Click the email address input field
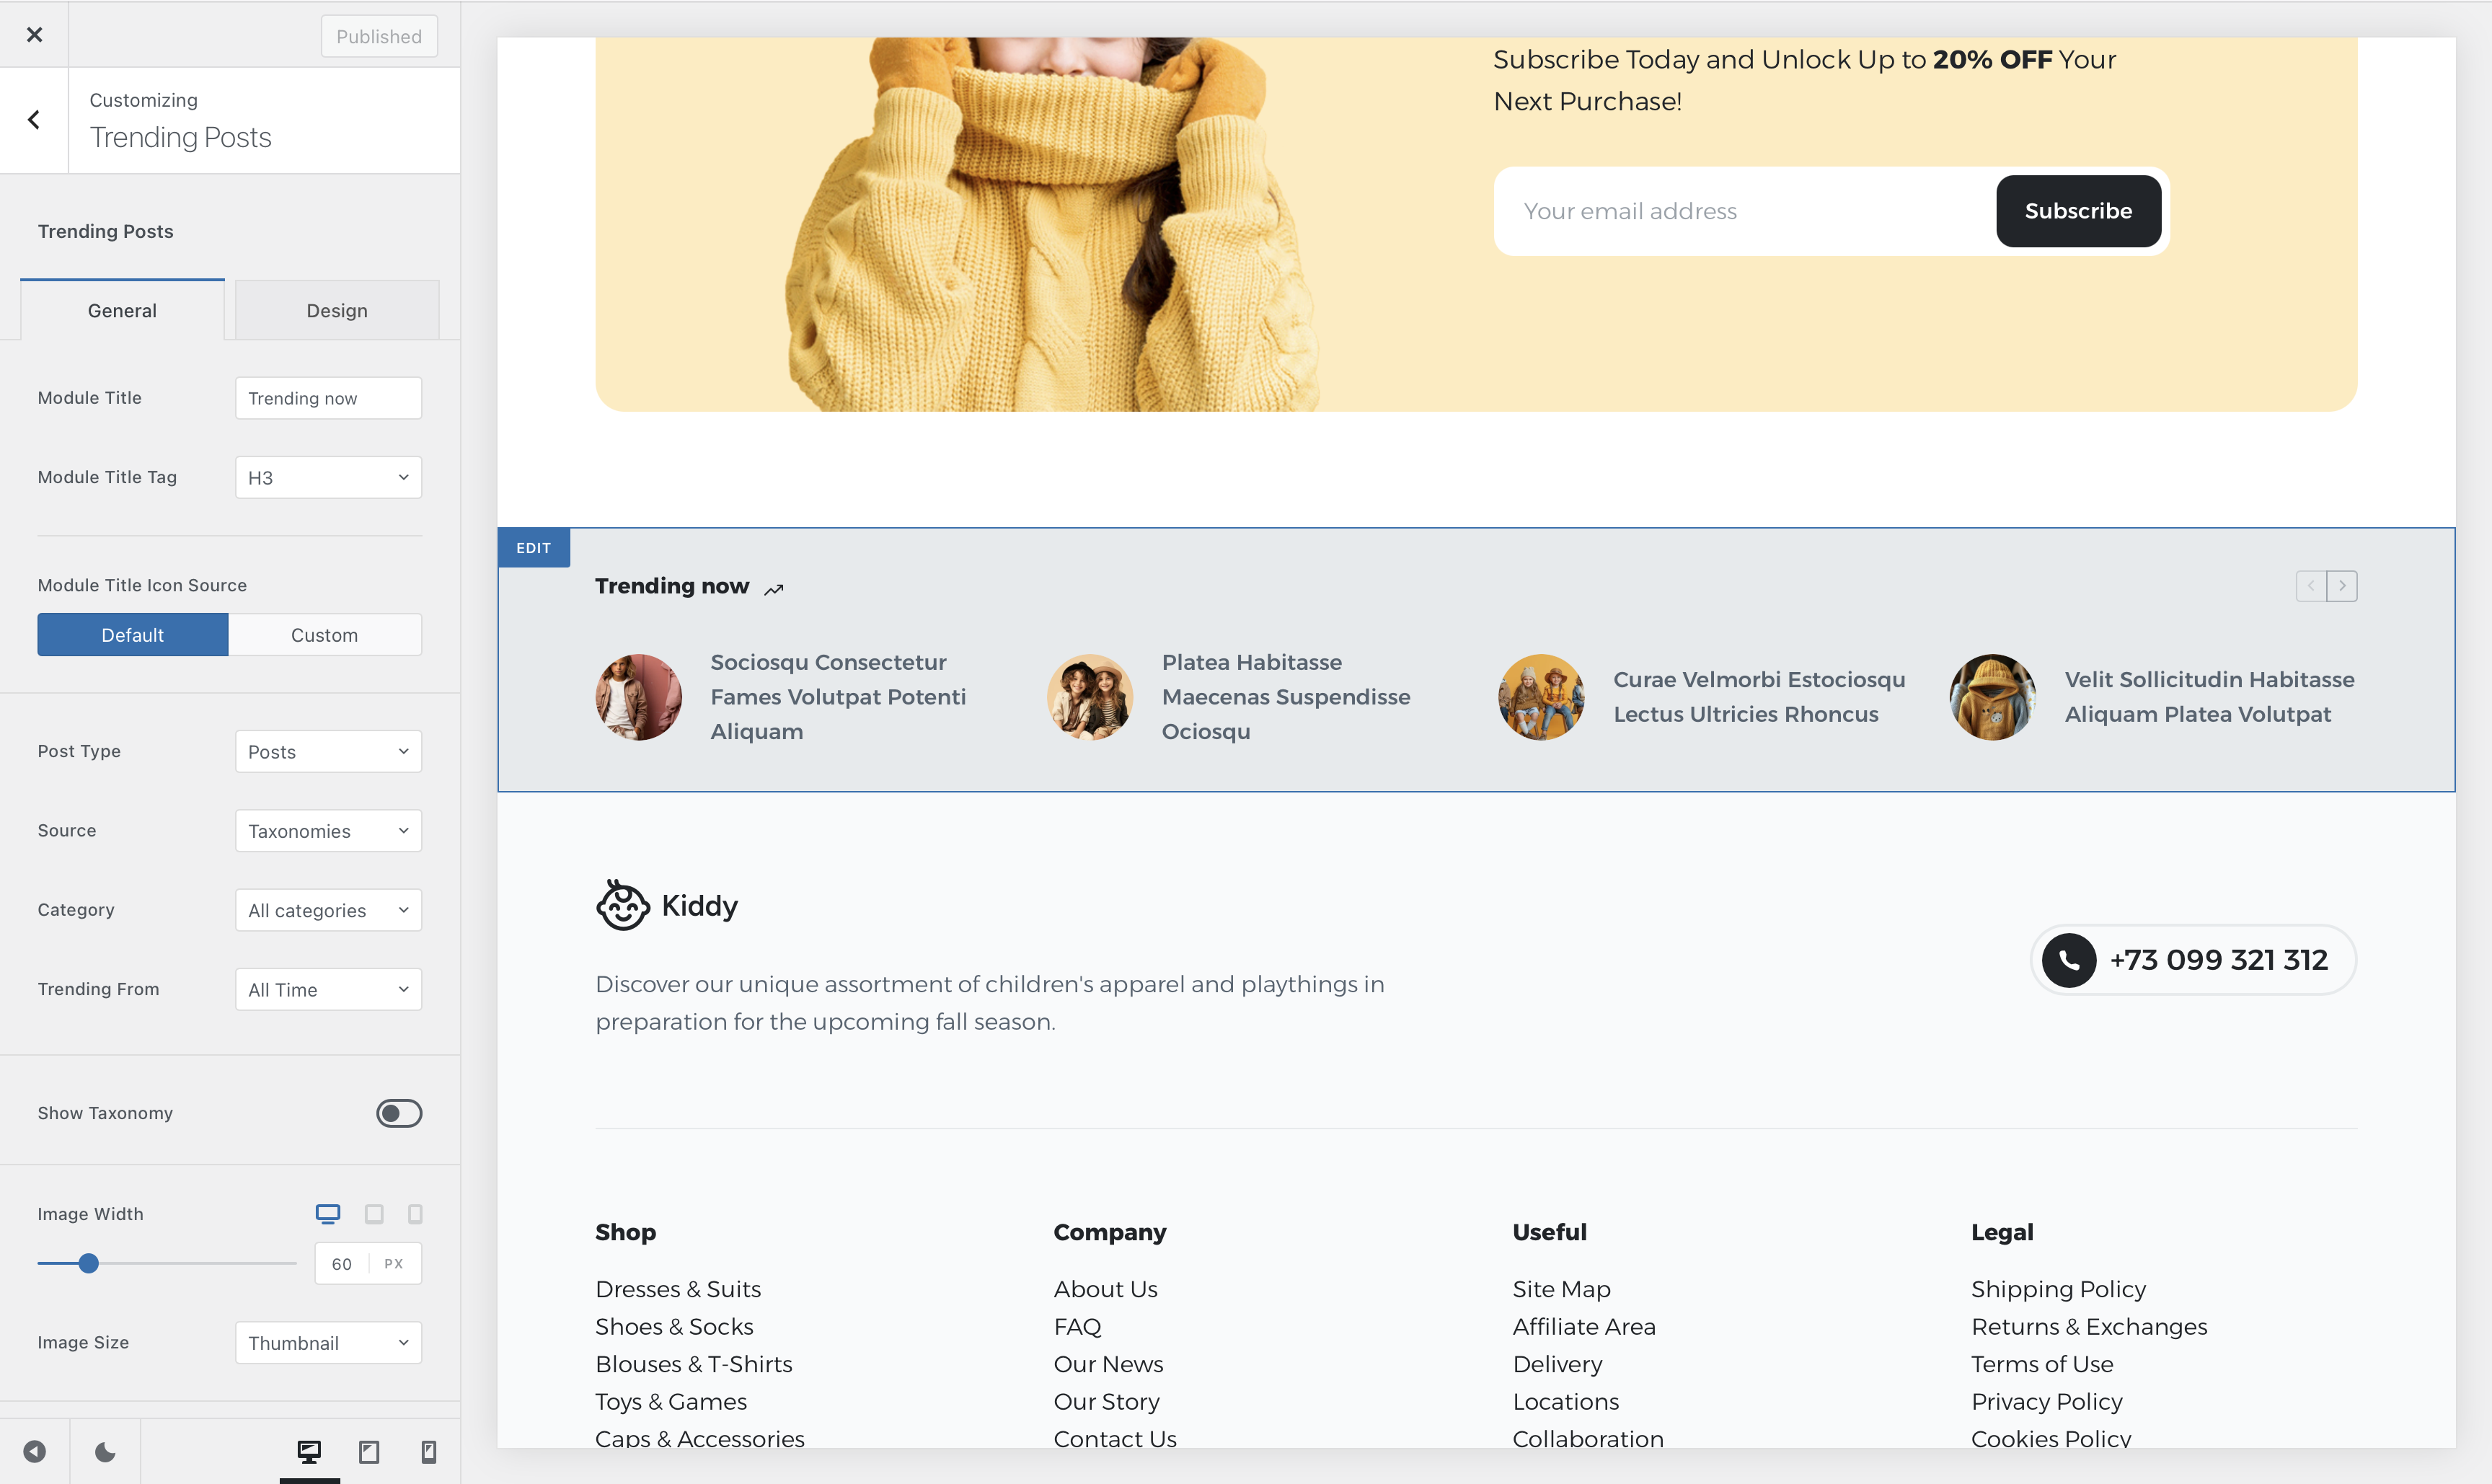This screenshot has height=1484, width=2492. click(1745, 211)
